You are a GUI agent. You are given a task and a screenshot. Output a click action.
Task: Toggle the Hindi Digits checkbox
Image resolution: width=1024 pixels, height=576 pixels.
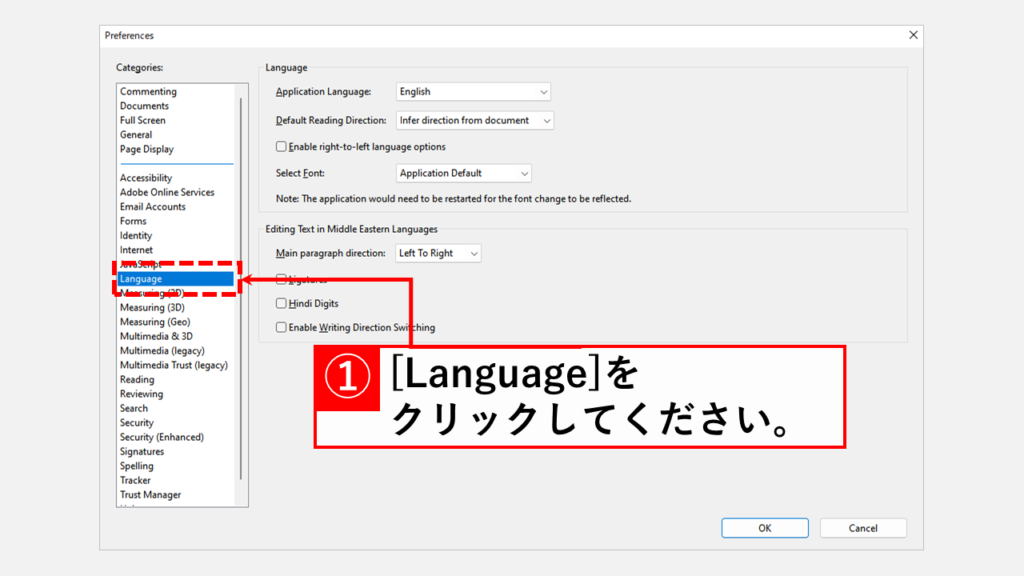[x=281, y=303]
